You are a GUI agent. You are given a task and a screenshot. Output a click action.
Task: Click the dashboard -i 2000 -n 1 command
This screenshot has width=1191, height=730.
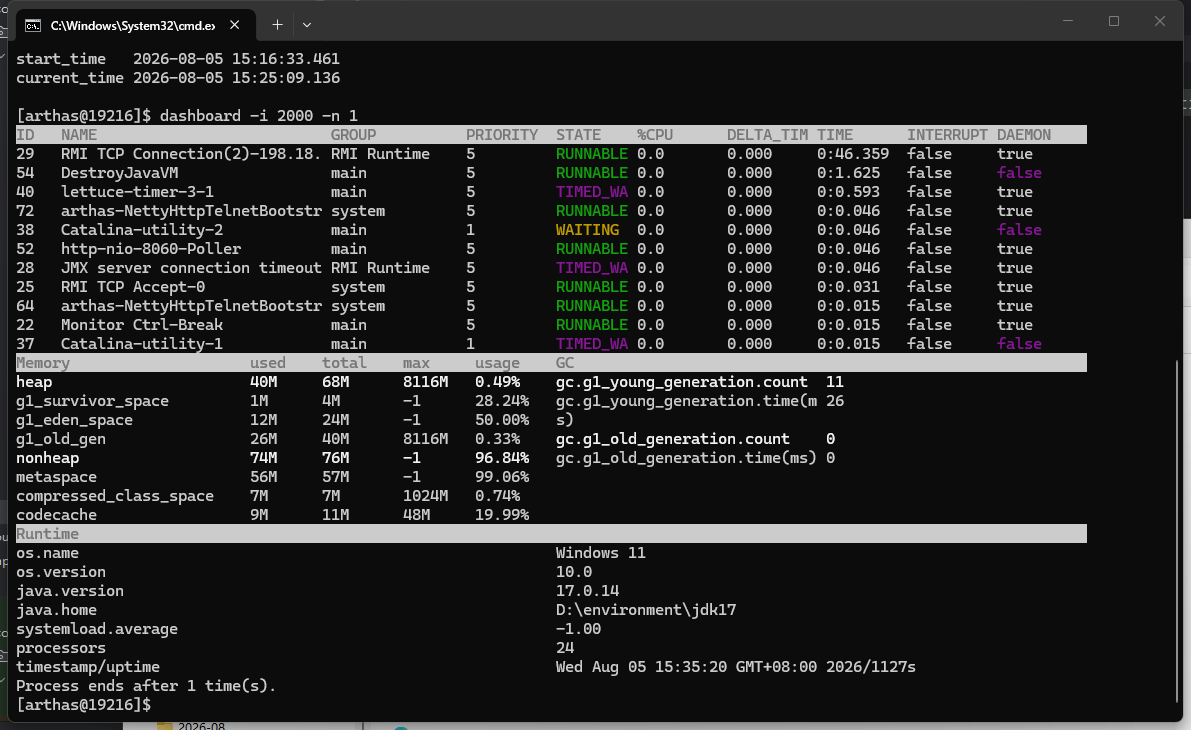pos(258,115)
